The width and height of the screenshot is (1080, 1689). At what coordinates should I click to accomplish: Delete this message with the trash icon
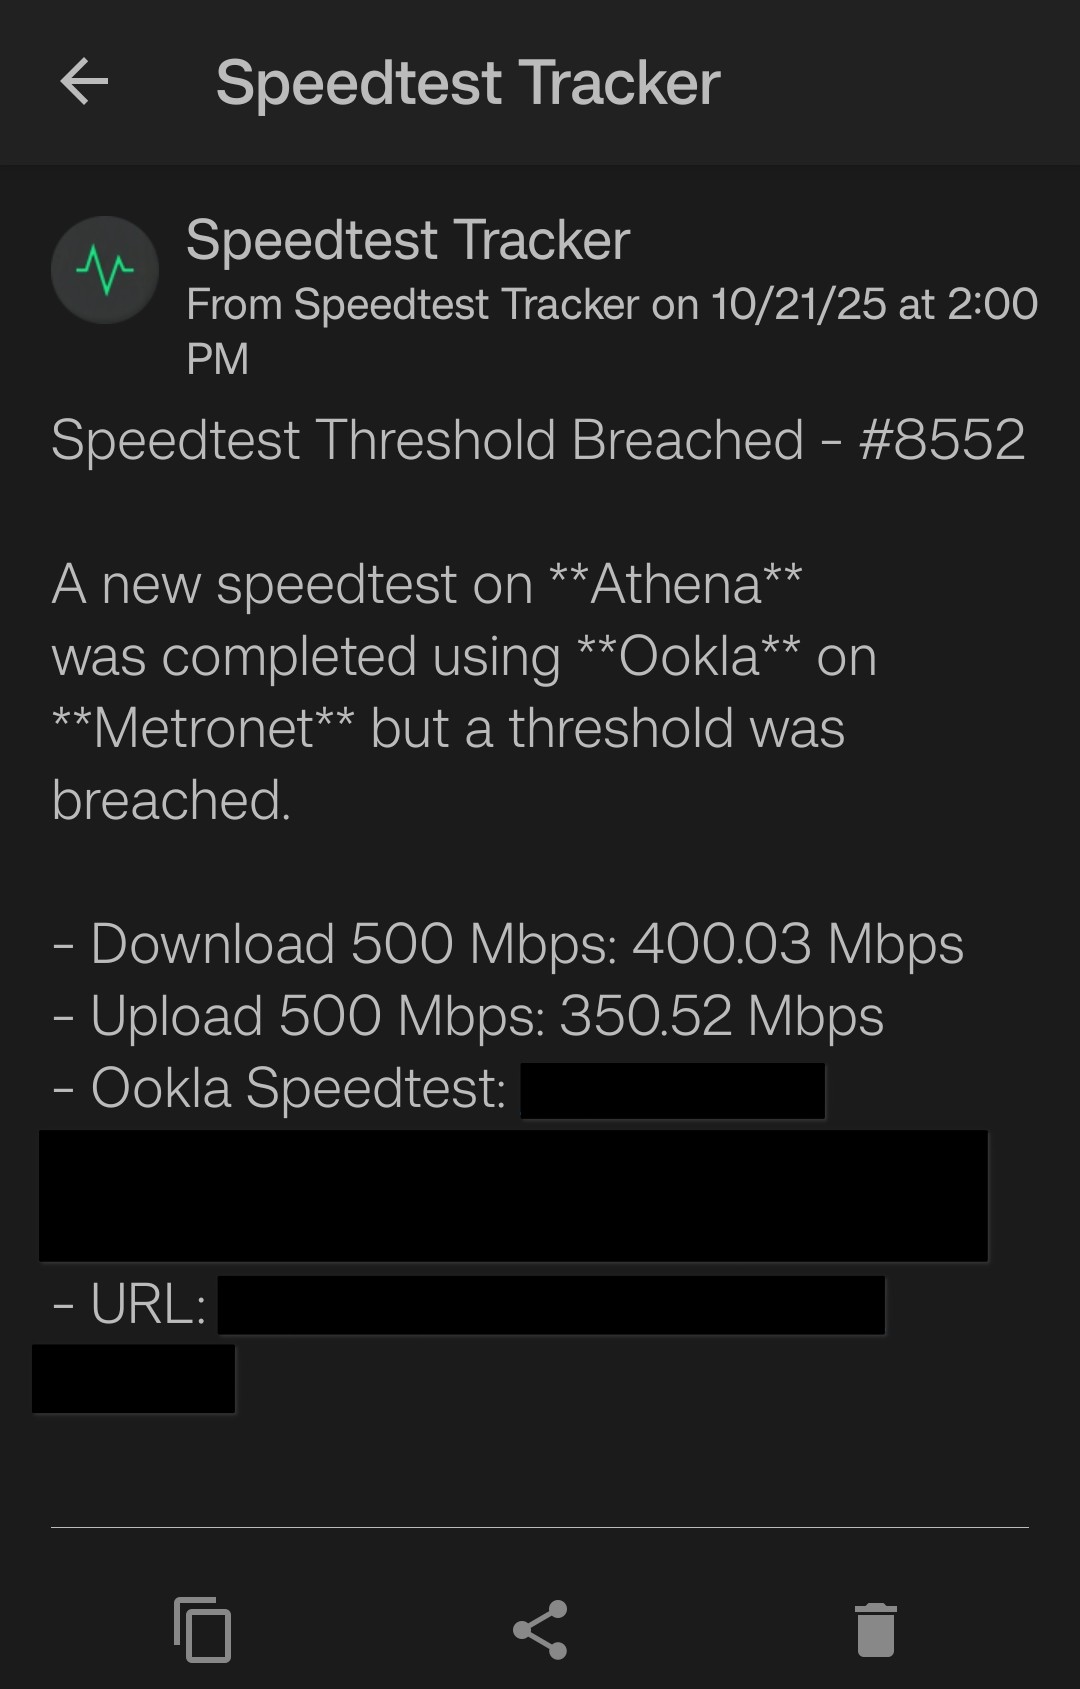click(x=876, y=1630)
